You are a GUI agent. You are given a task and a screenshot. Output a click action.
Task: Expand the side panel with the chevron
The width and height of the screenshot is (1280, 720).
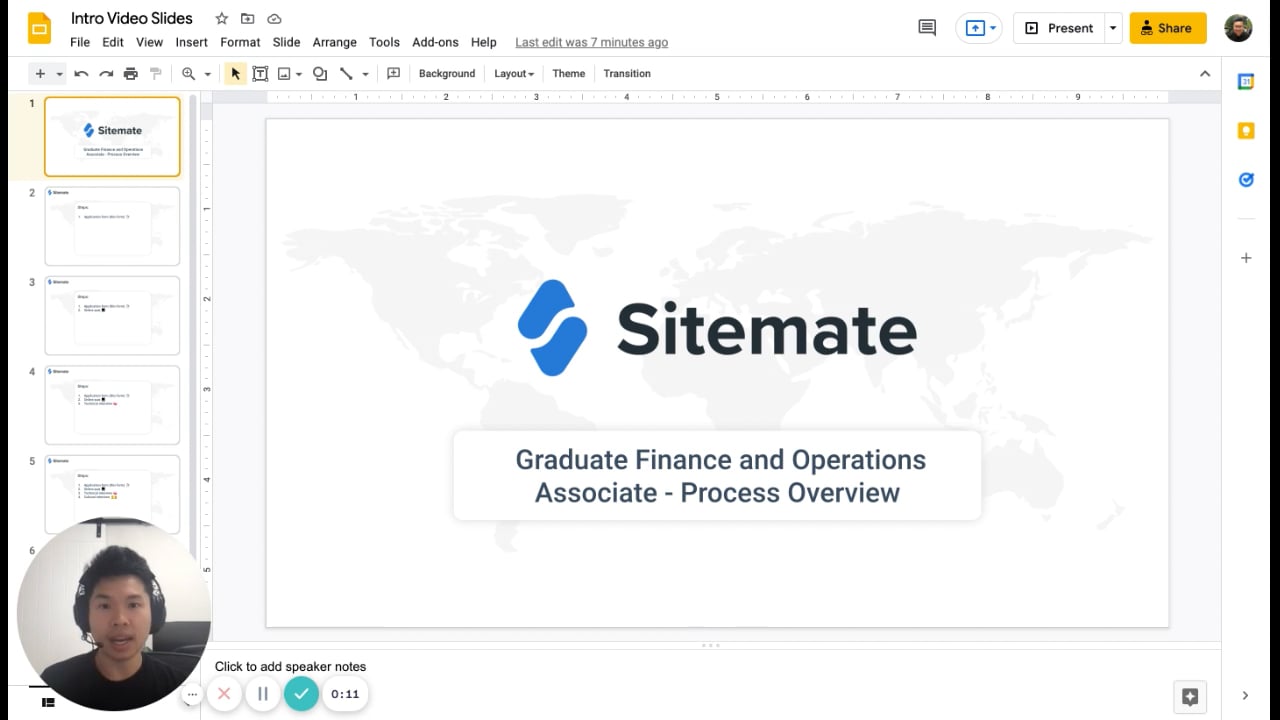[x=1246, y=696]
